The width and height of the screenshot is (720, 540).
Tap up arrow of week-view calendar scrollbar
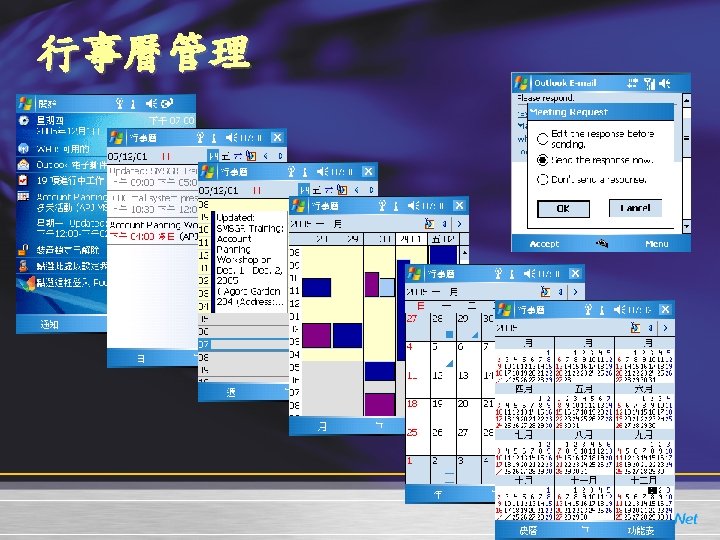pyautogui.click(x=464, y=253)
